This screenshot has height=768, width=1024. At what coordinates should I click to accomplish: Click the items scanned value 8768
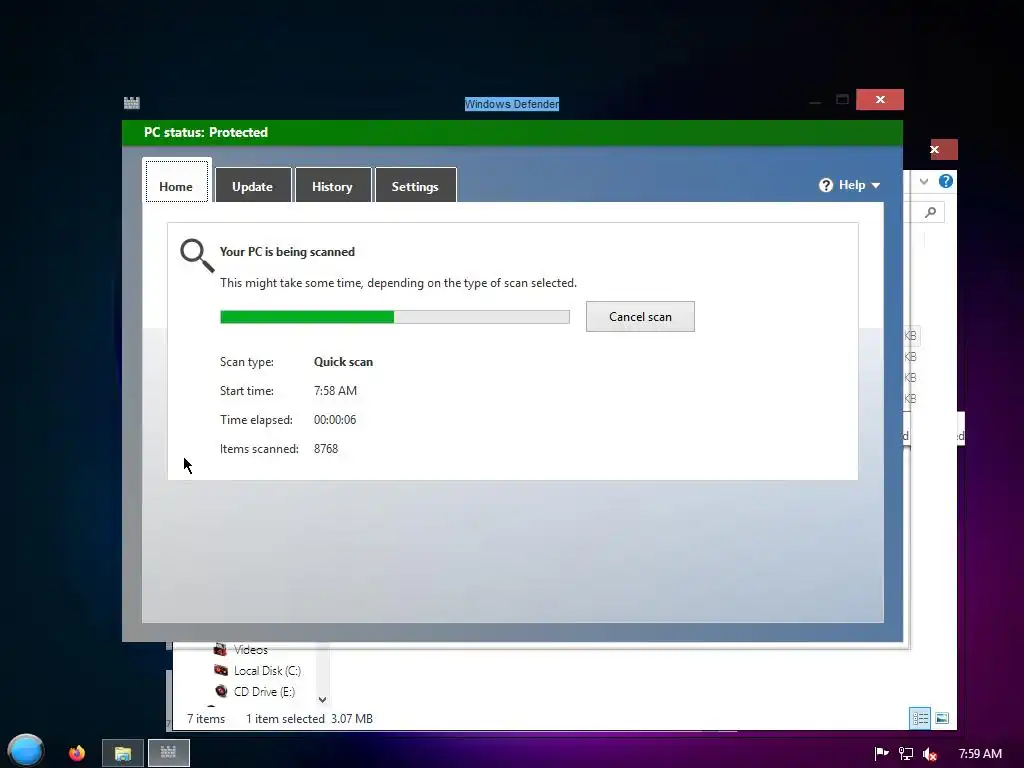[x=326, y=449]
